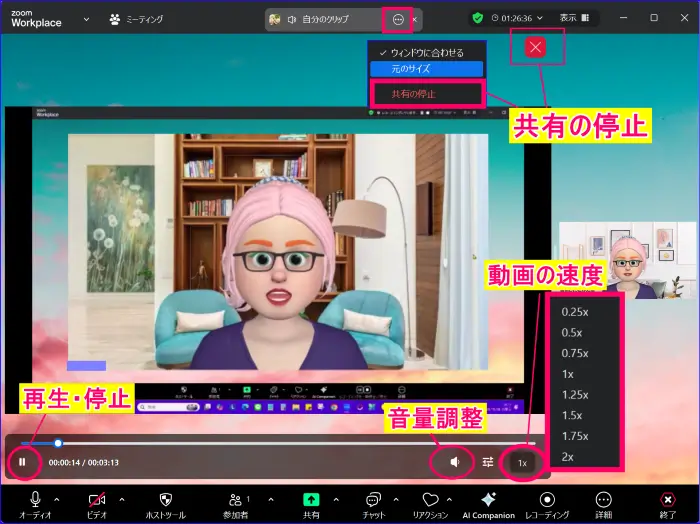Click the green encryption shield icon
Image resolution: width=700 pixels, height=524 pixels.
click(478, 18)
